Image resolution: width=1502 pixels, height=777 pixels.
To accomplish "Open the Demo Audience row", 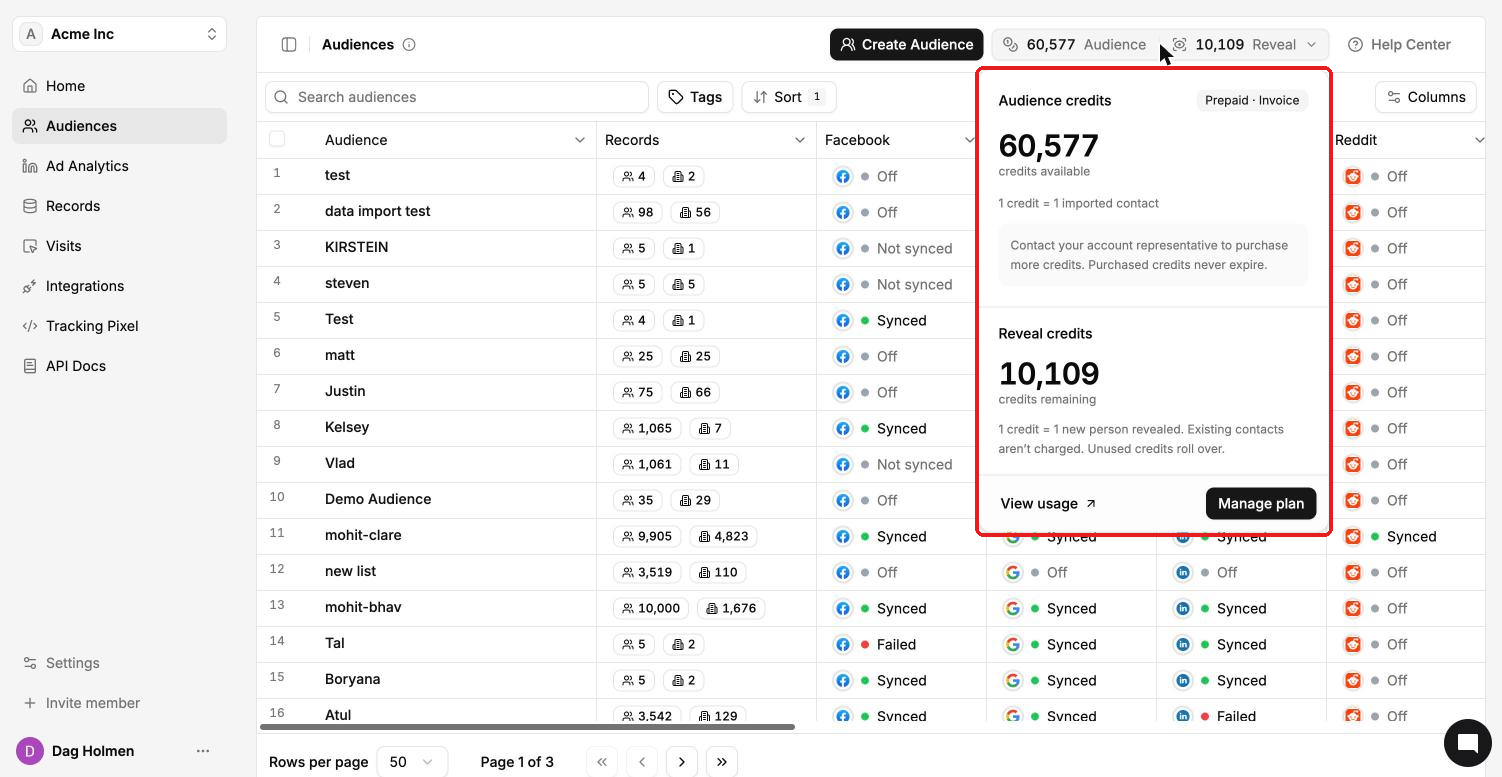I will (378, 499).
